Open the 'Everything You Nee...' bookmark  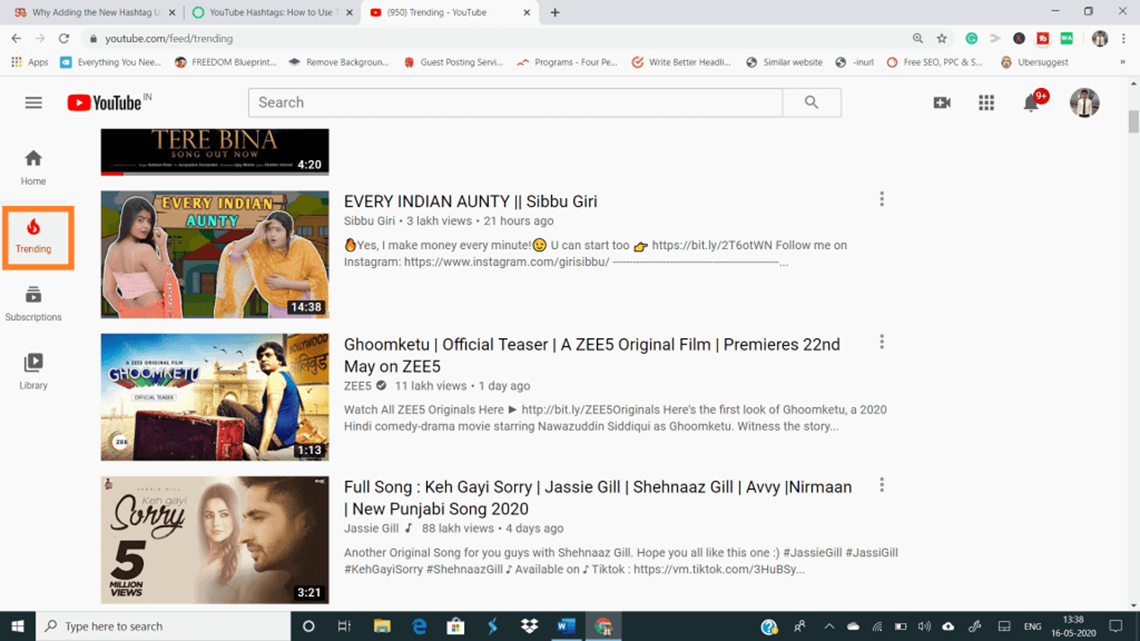click(x=111, y=63)
